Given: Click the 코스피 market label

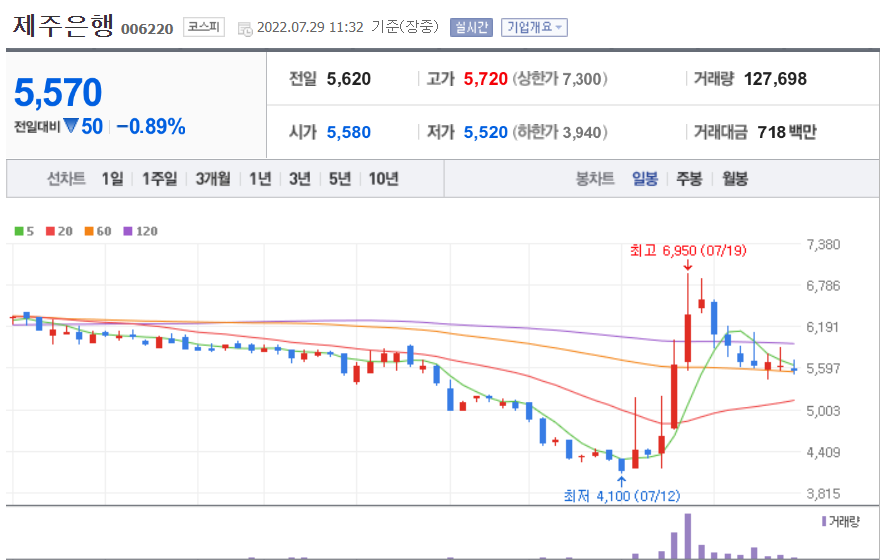Looking at the screenshot, I should click(204, 26).
